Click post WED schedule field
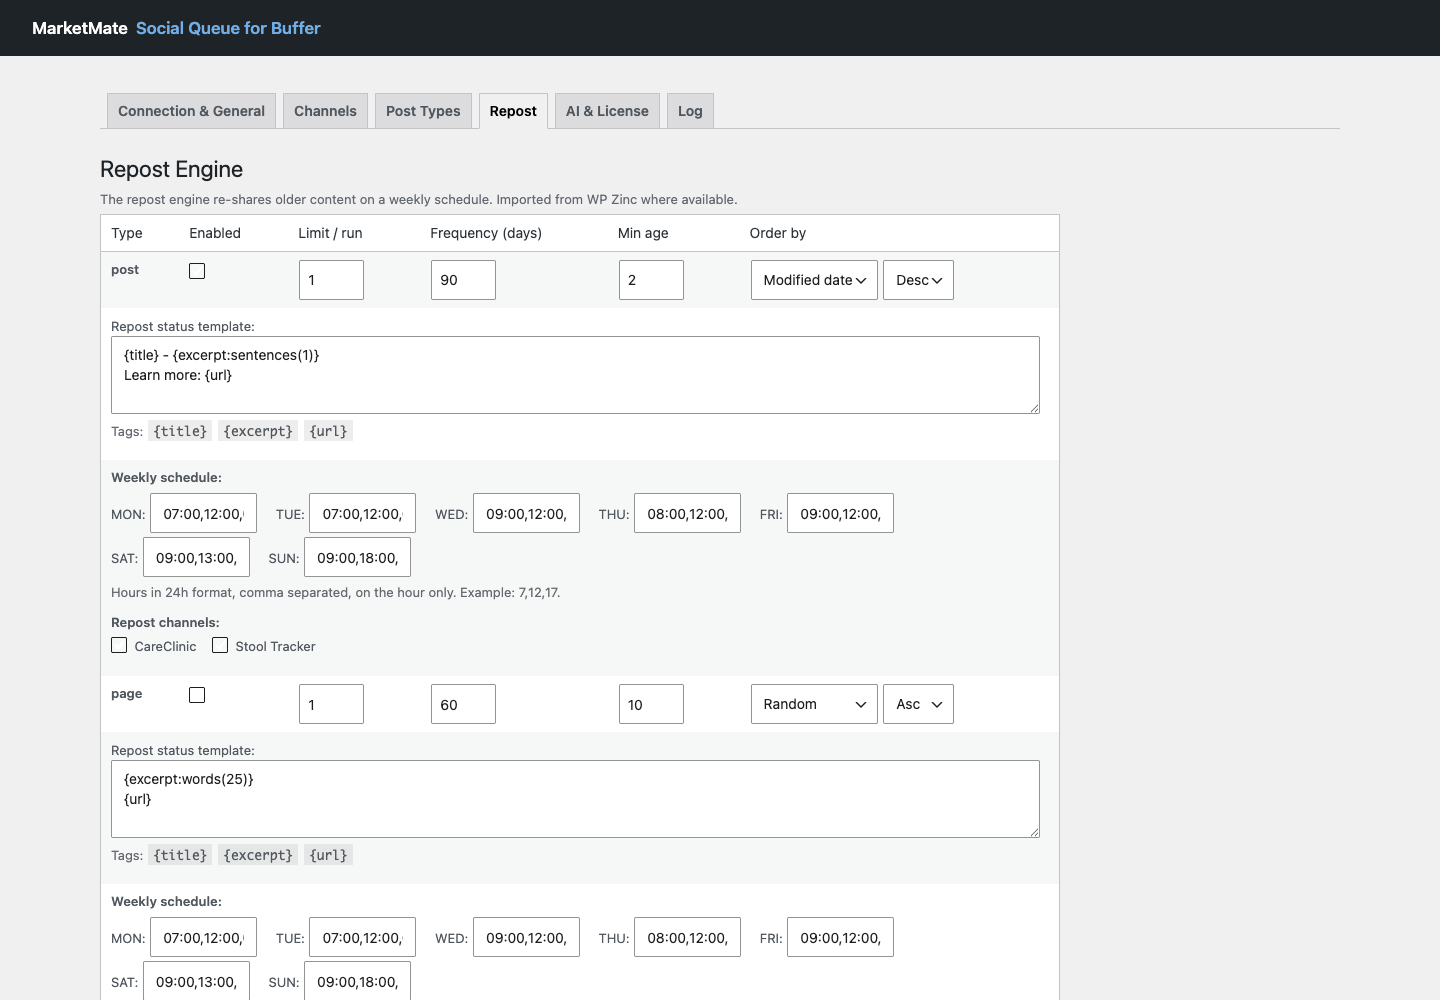The height and width of the screenshot is (1000, 1440). [526, 513]
